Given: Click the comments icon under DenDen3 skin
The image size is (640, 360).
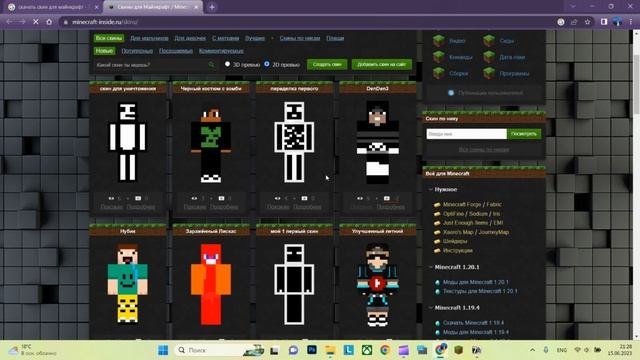Looking at the screenshot, I should pos(387,198).
